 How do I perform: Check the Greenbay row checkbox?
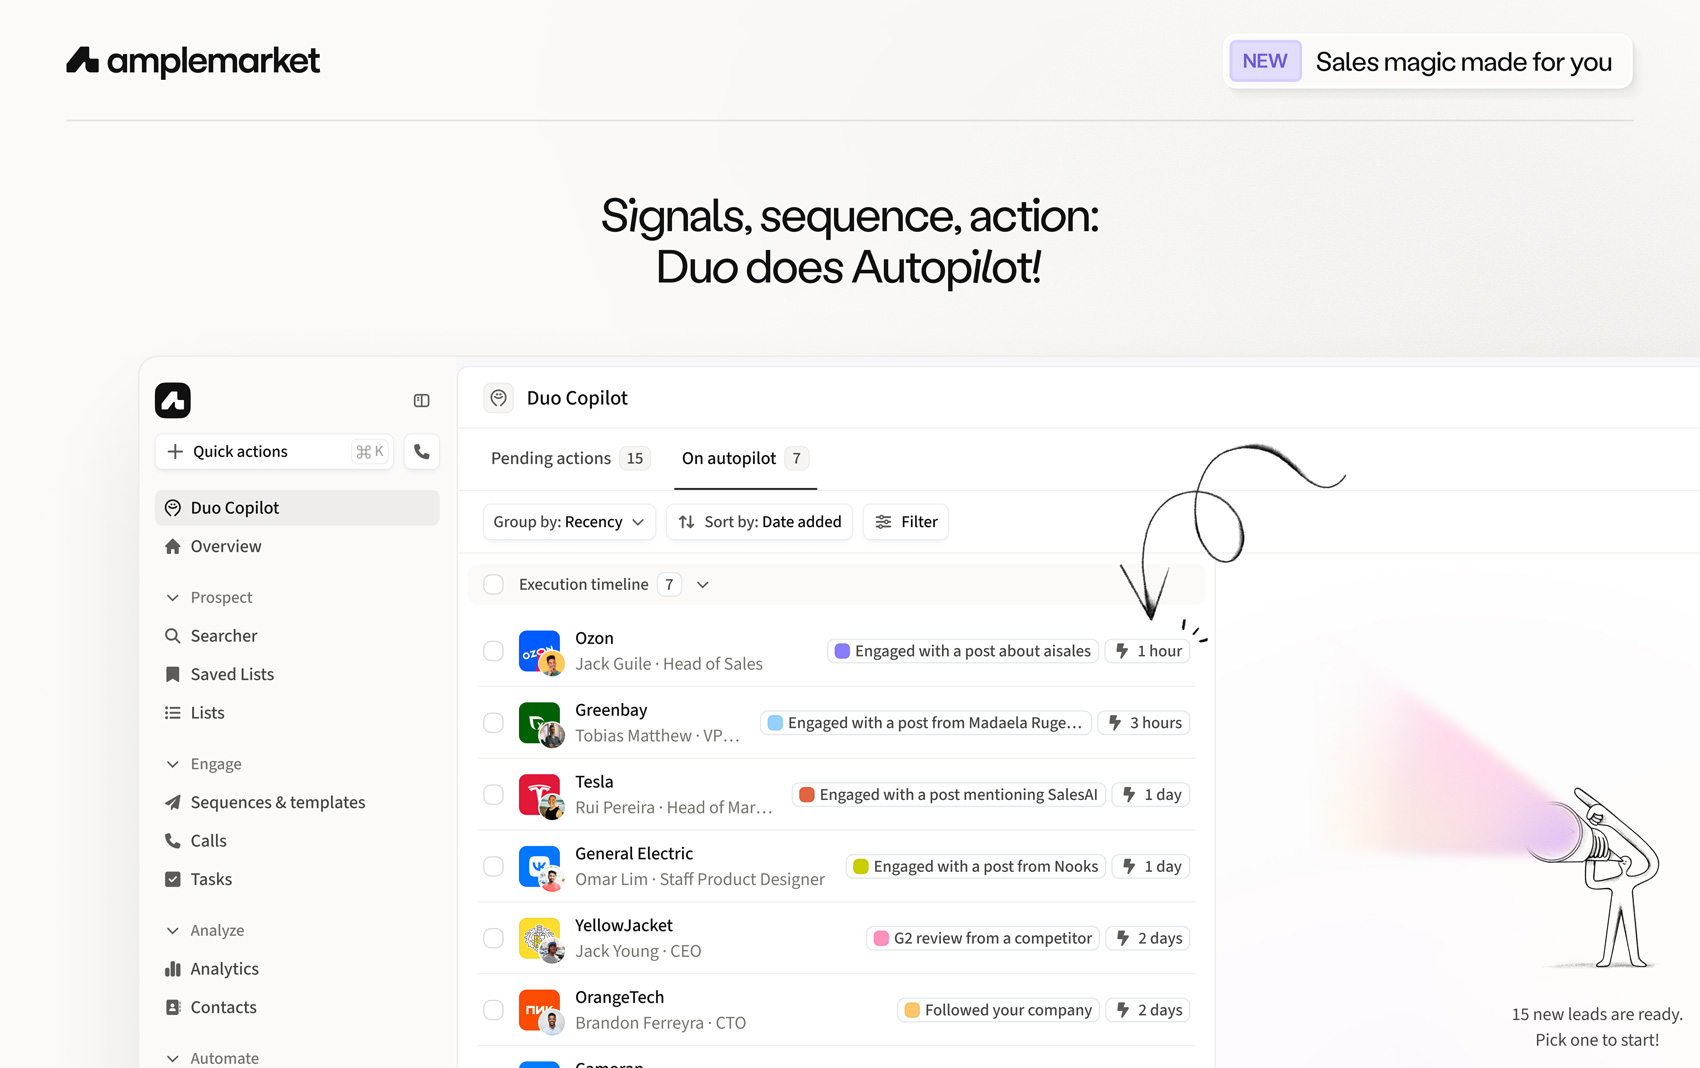point(494,723)
